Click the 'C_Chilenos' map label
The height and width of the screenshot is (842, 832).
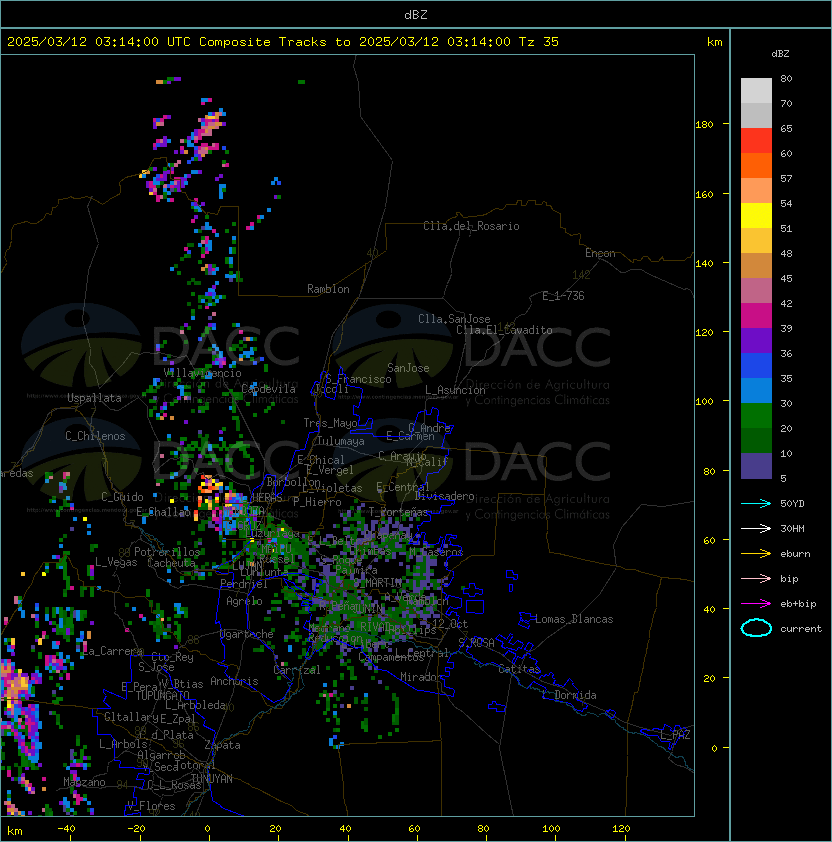[95, 436]
